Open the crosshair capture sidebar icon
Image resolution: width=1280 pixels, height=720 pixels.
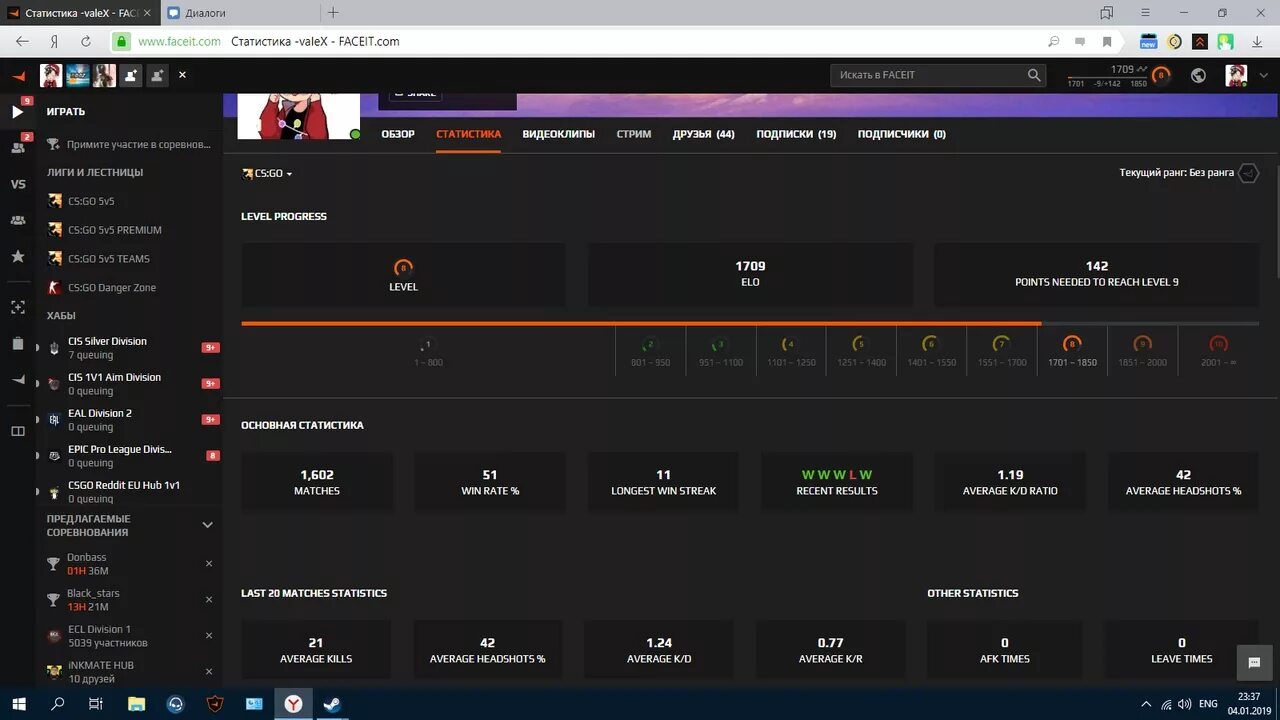click(x=17, y=307)
